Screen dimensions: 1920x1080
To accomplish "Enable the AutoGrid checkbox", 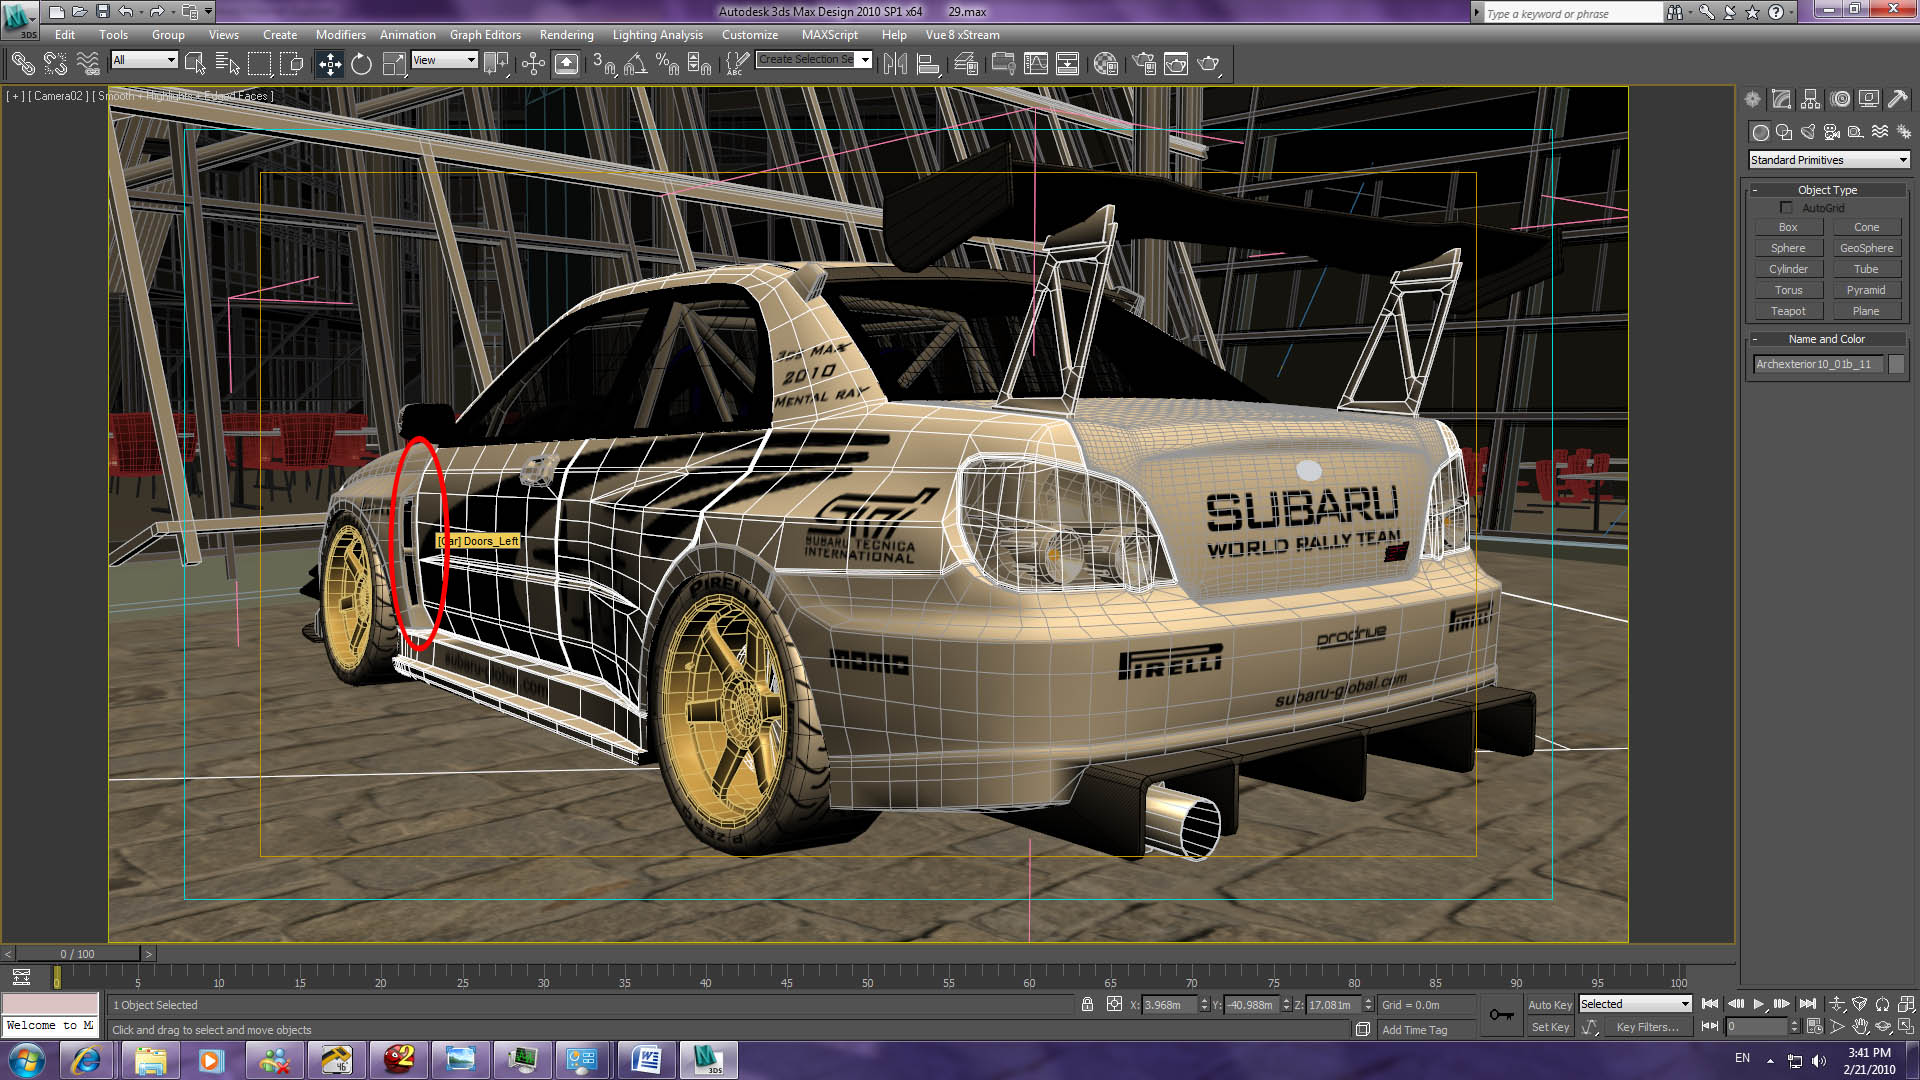I will coord(1786,208).
